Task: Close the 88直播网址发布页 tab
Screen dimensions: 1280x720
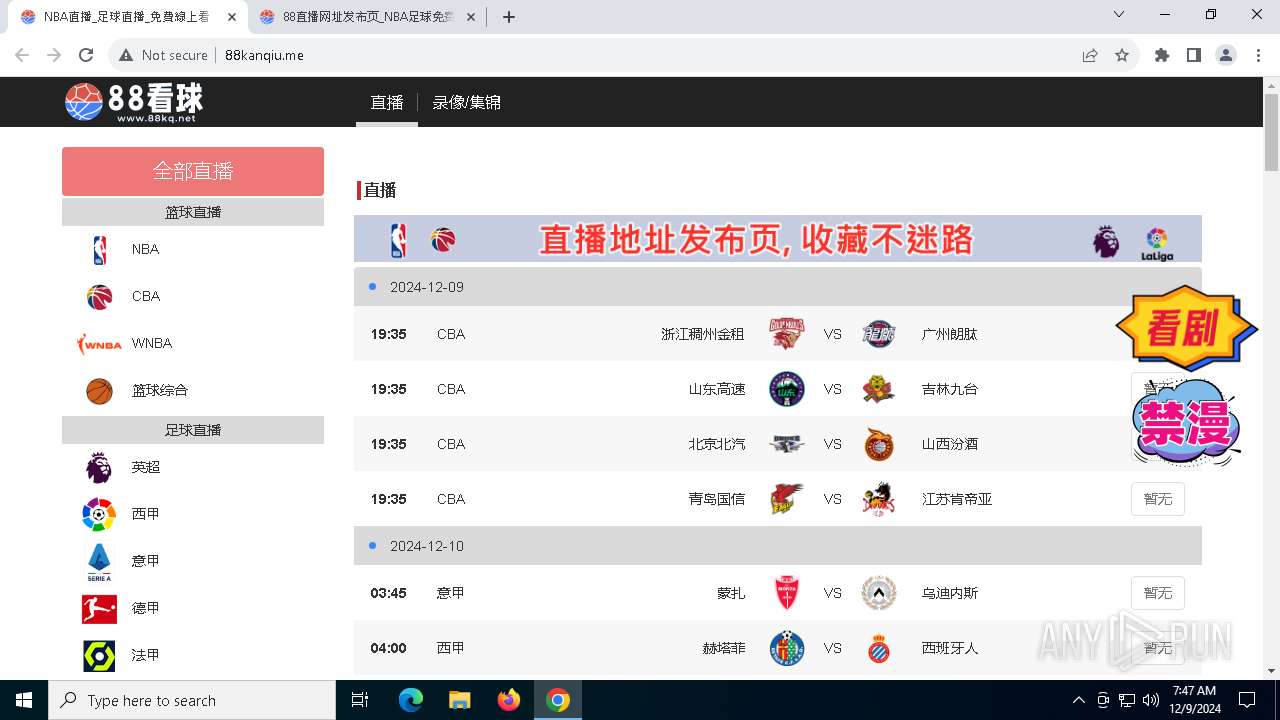Action: coord(470,17)
